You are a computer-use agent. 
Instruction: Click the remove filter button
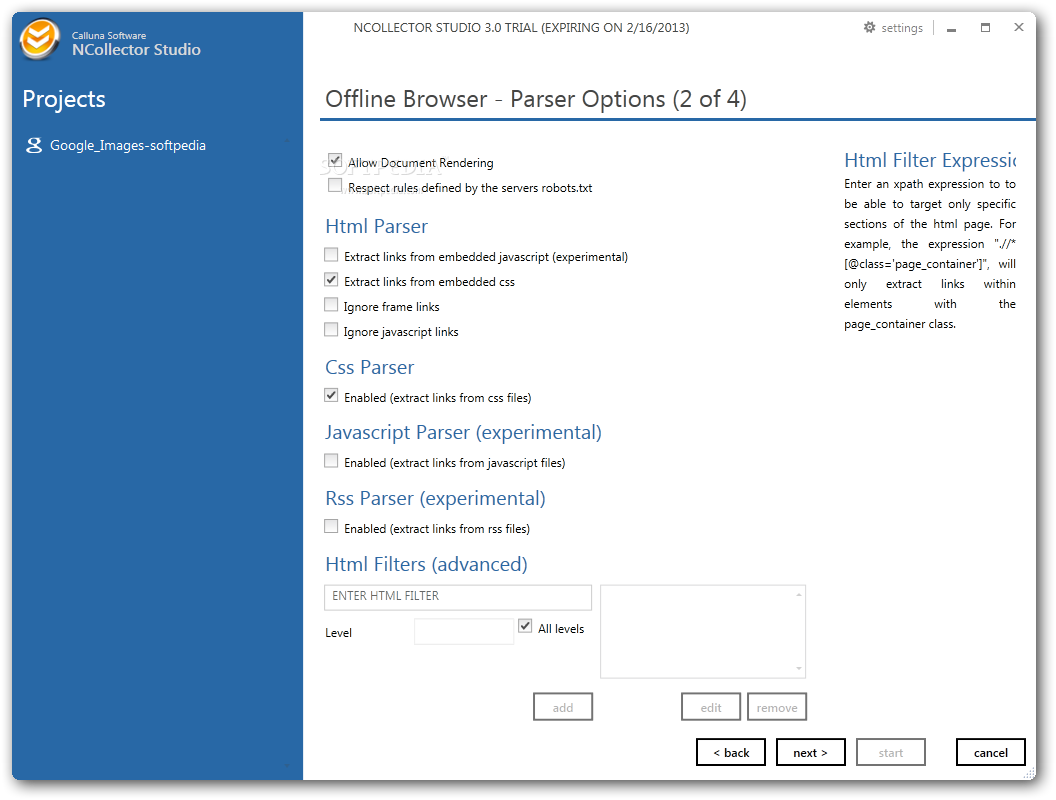pos(777,707)
